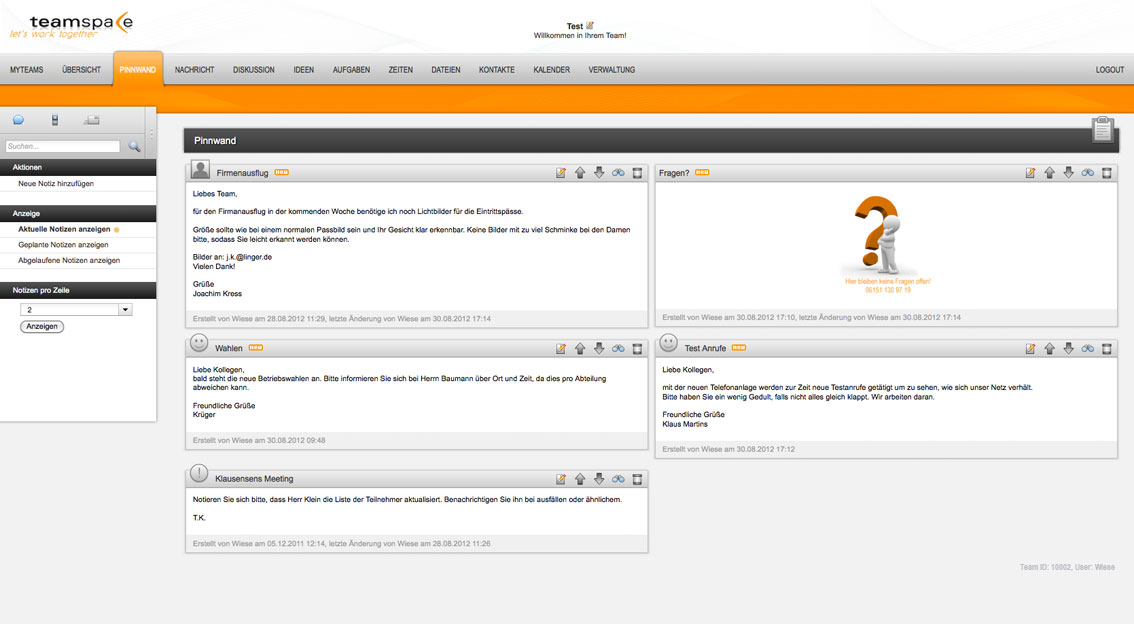This screenshot has width=1134, height=624.
Task: Click the question mark figure image
Action: point(881,234)
